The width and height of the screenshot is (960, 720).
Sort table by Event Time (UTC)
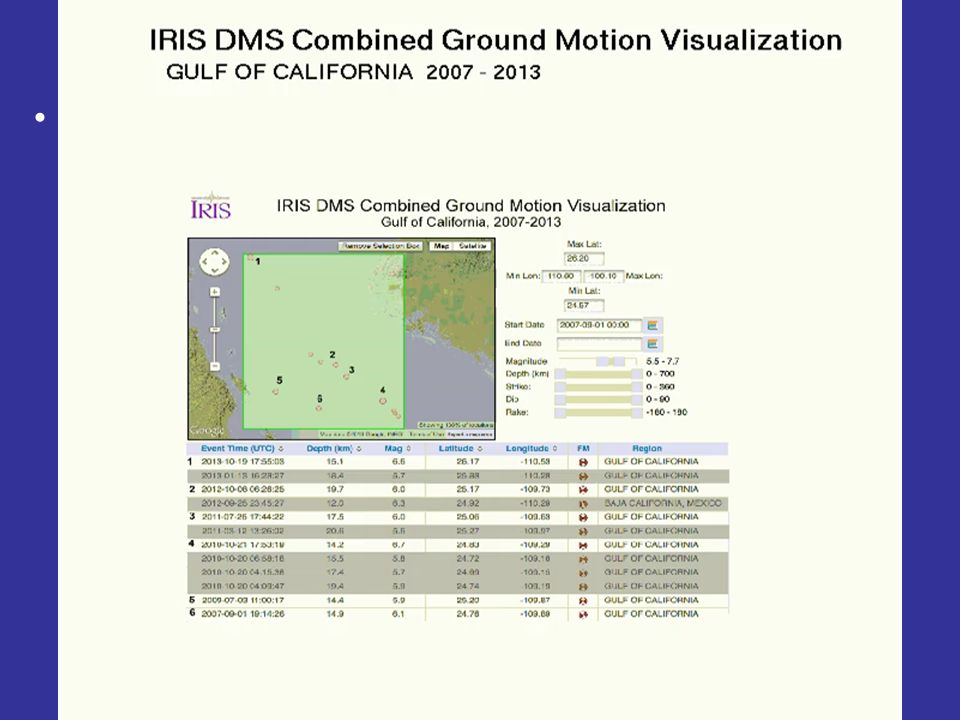(242, 449)
